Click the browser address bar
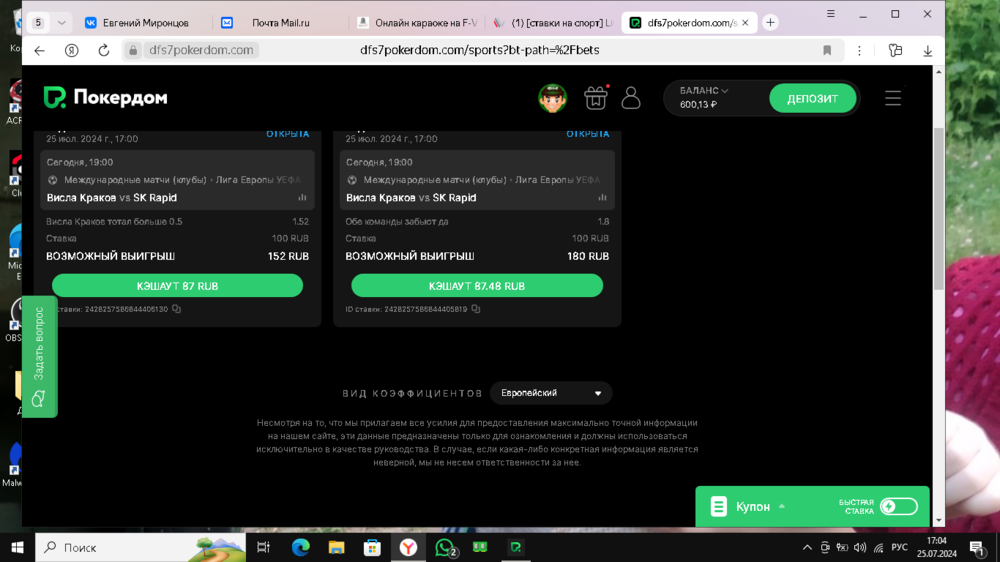The image size is (1000, 562). click(x=480, y=50)
